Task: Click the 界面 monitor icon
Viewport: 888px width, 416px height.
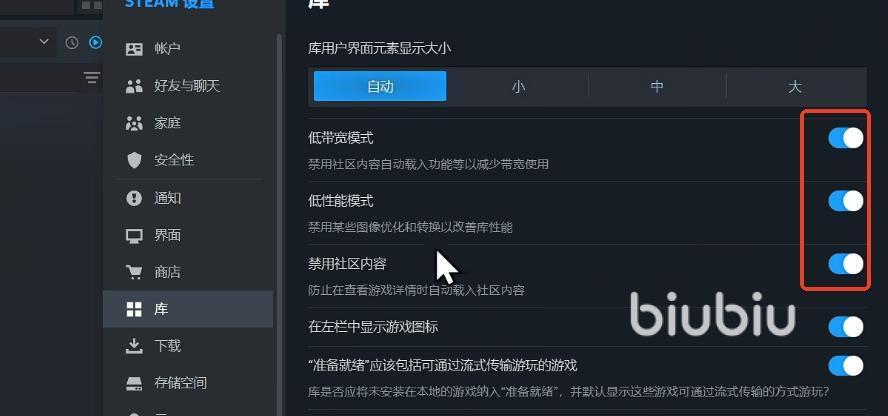Action: click(134, 235)
